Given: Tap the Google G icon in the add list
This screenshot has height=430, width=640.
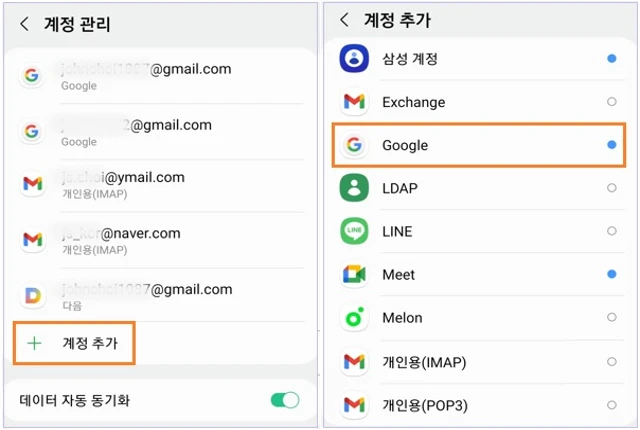Looking at the screenshot, I should [354, 145].
